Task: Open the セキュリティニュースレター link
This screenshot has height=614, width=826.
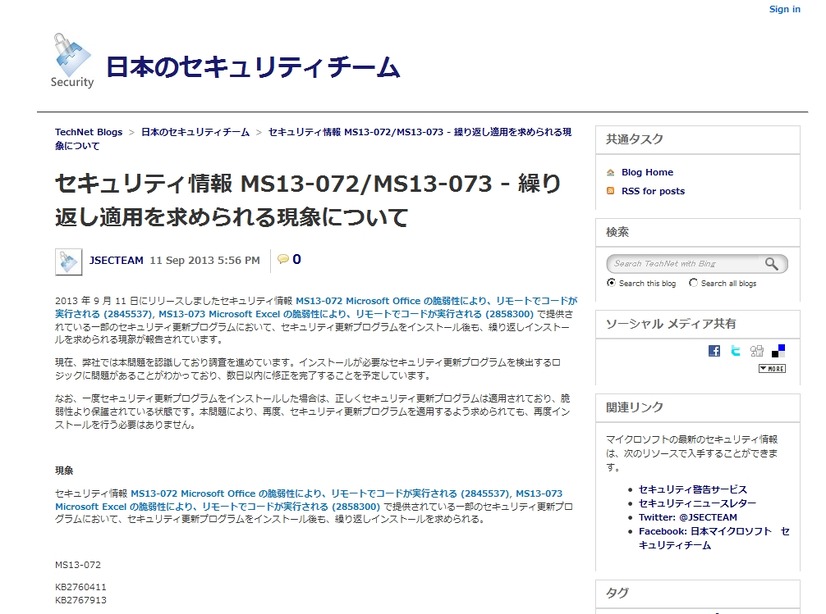Action: click(x=697, y=503)
